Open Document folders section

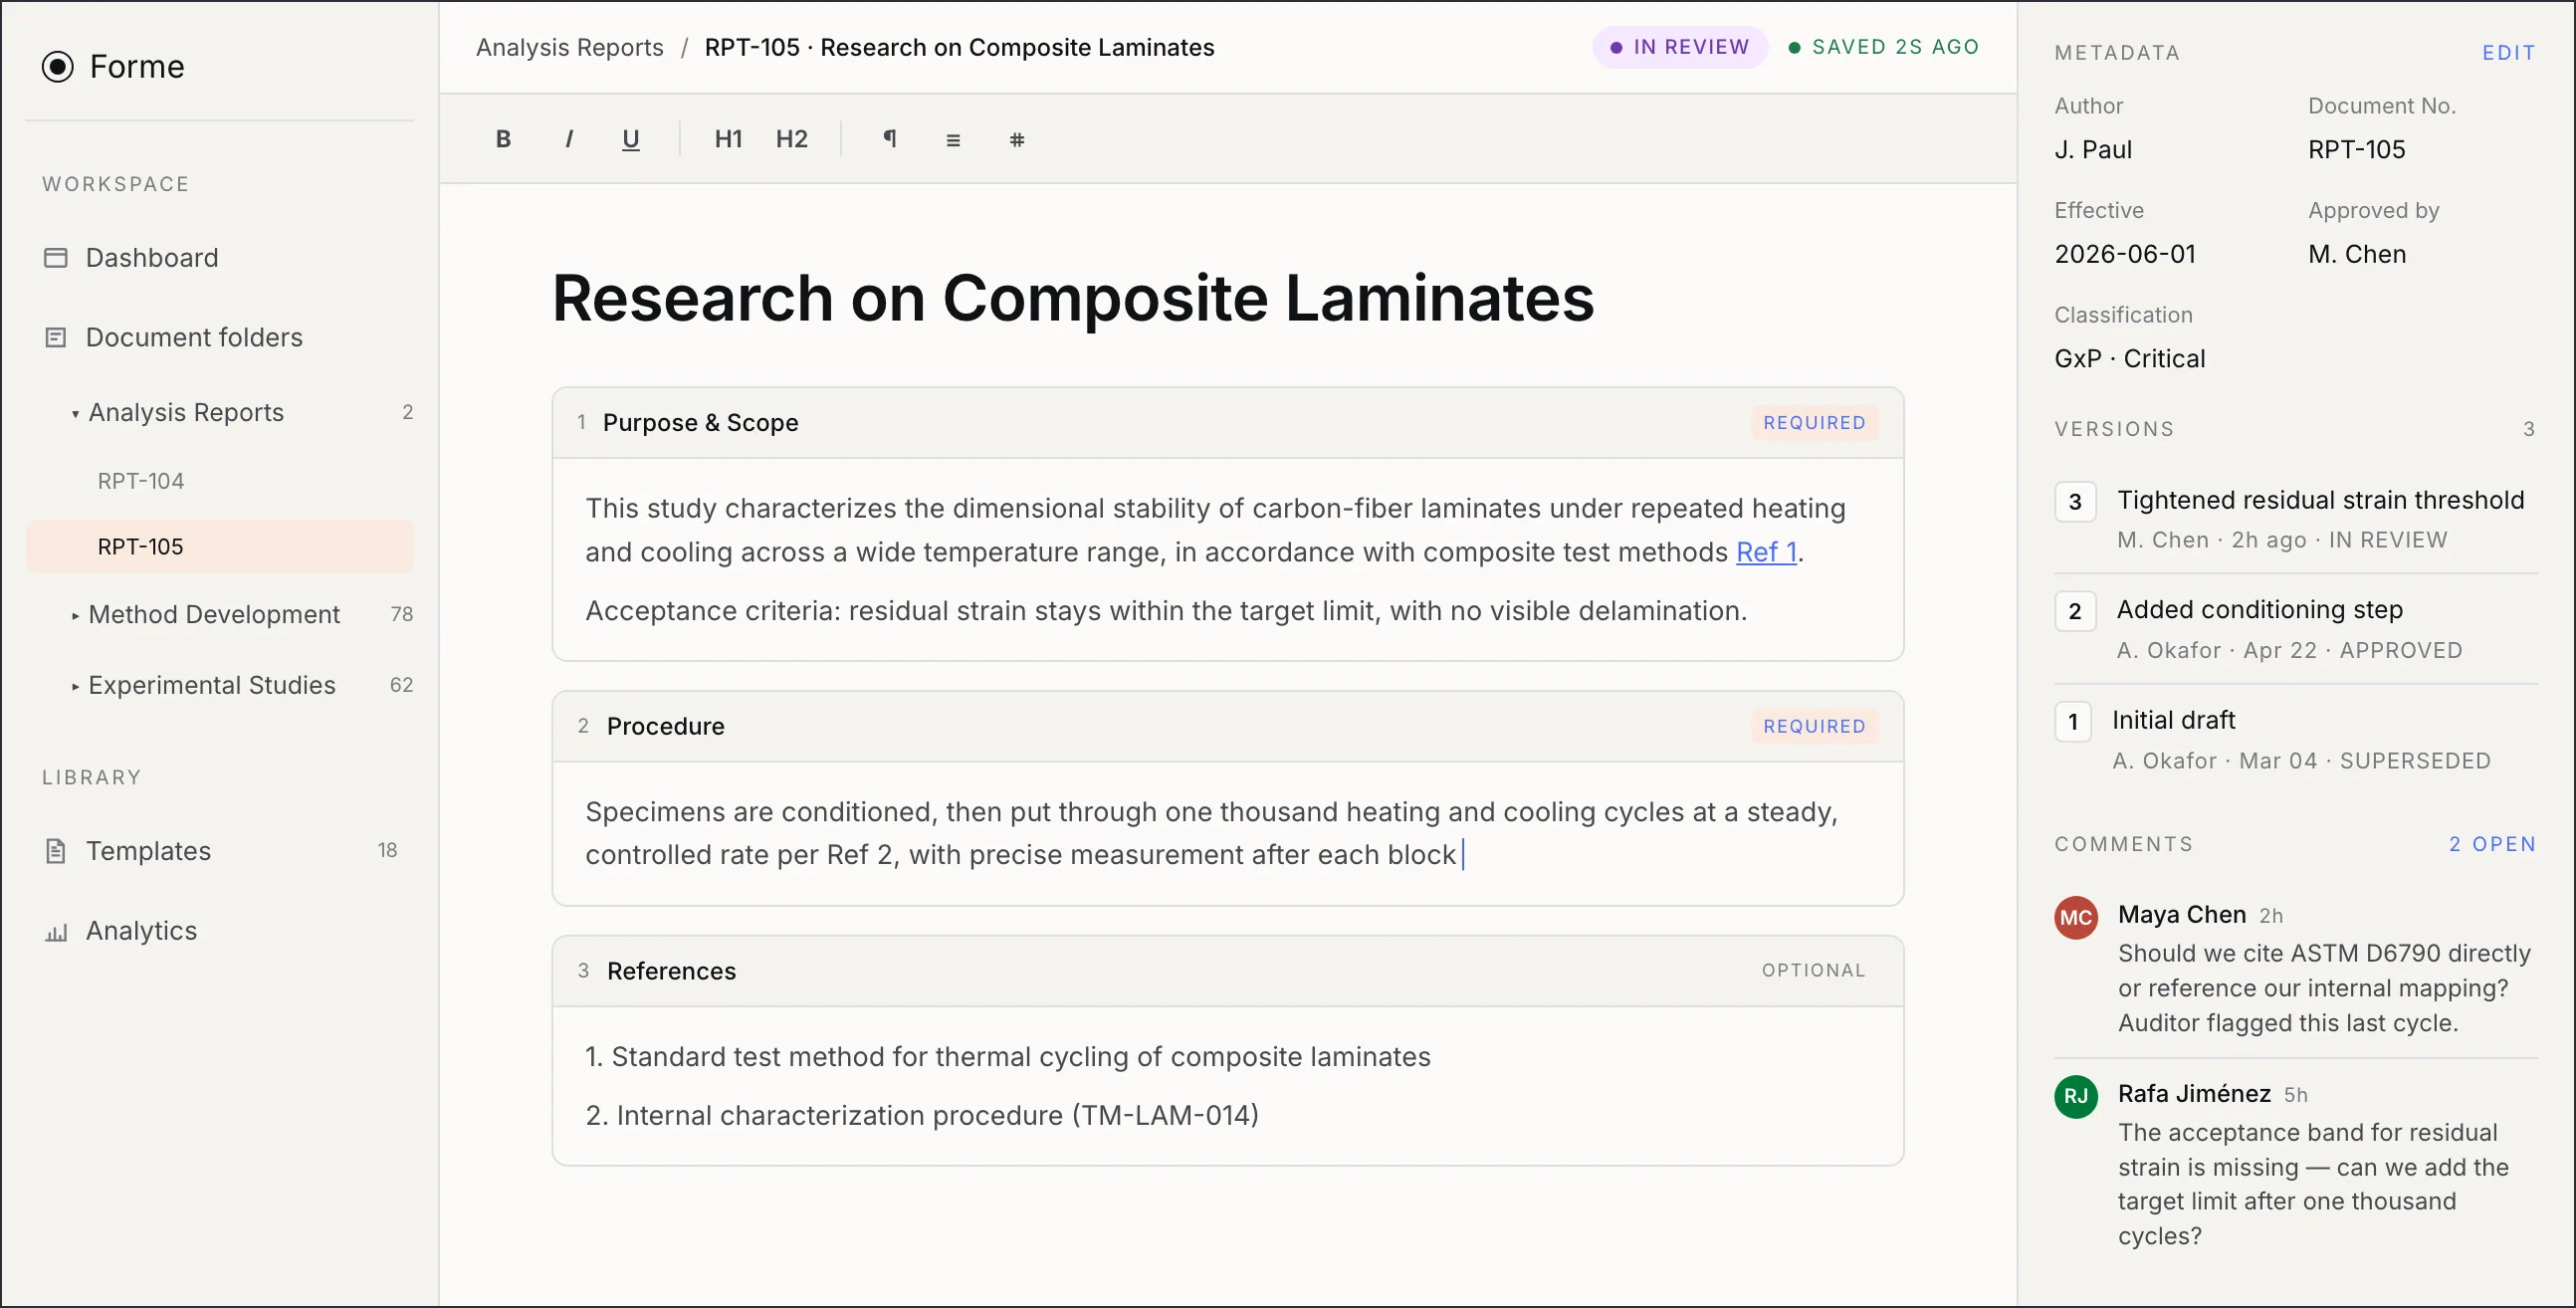point(220,338)
